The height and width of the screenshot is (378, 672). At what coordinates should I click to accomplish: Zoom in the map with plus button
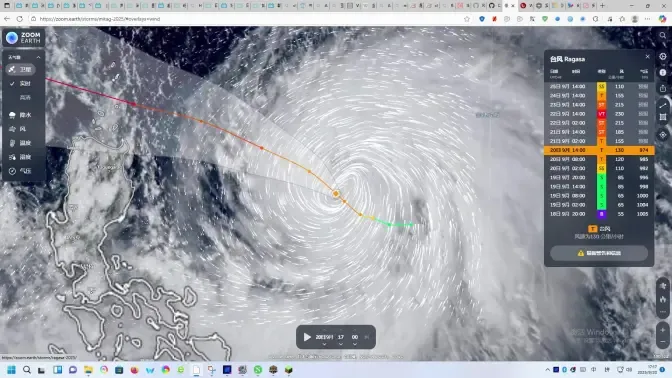click(x=663, y=330)
